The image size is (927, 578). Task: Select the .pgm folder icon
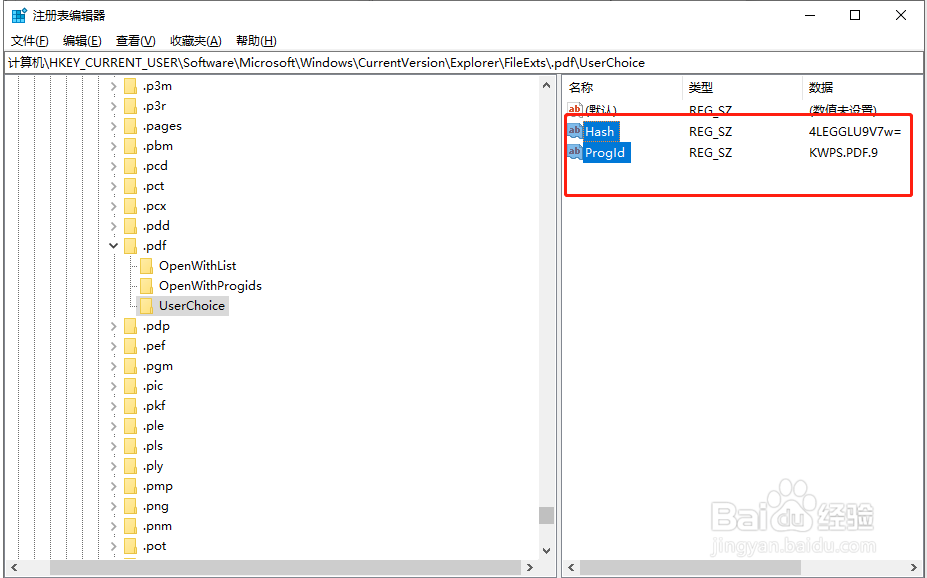click(131, 366)
